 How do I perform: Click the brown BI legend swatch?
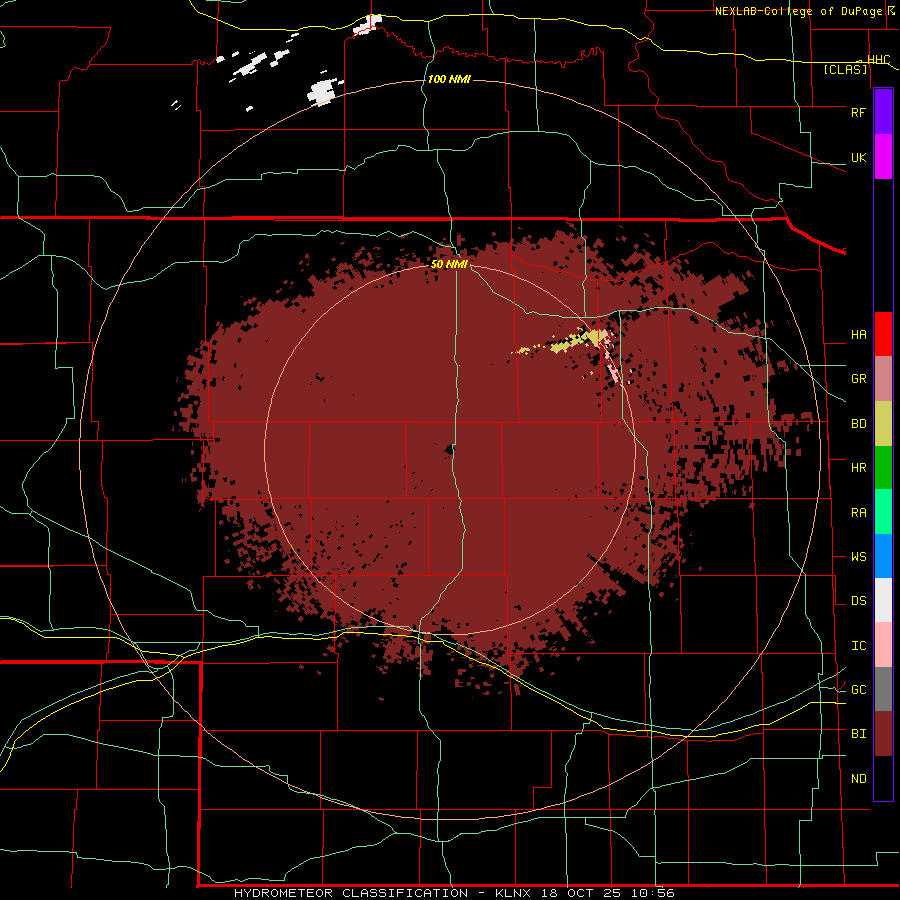point(883,734)
